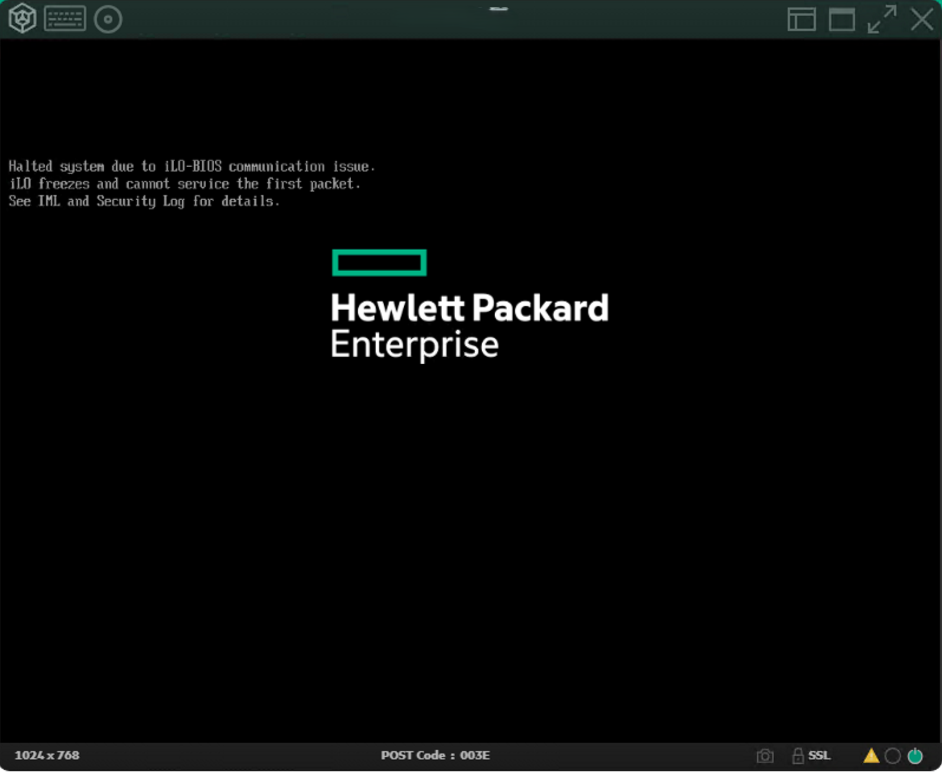Image resolution: width=942 pixels, height=772 pixels.
Task: Click the yellow health warning triangle
Action: tap(871, 756)
